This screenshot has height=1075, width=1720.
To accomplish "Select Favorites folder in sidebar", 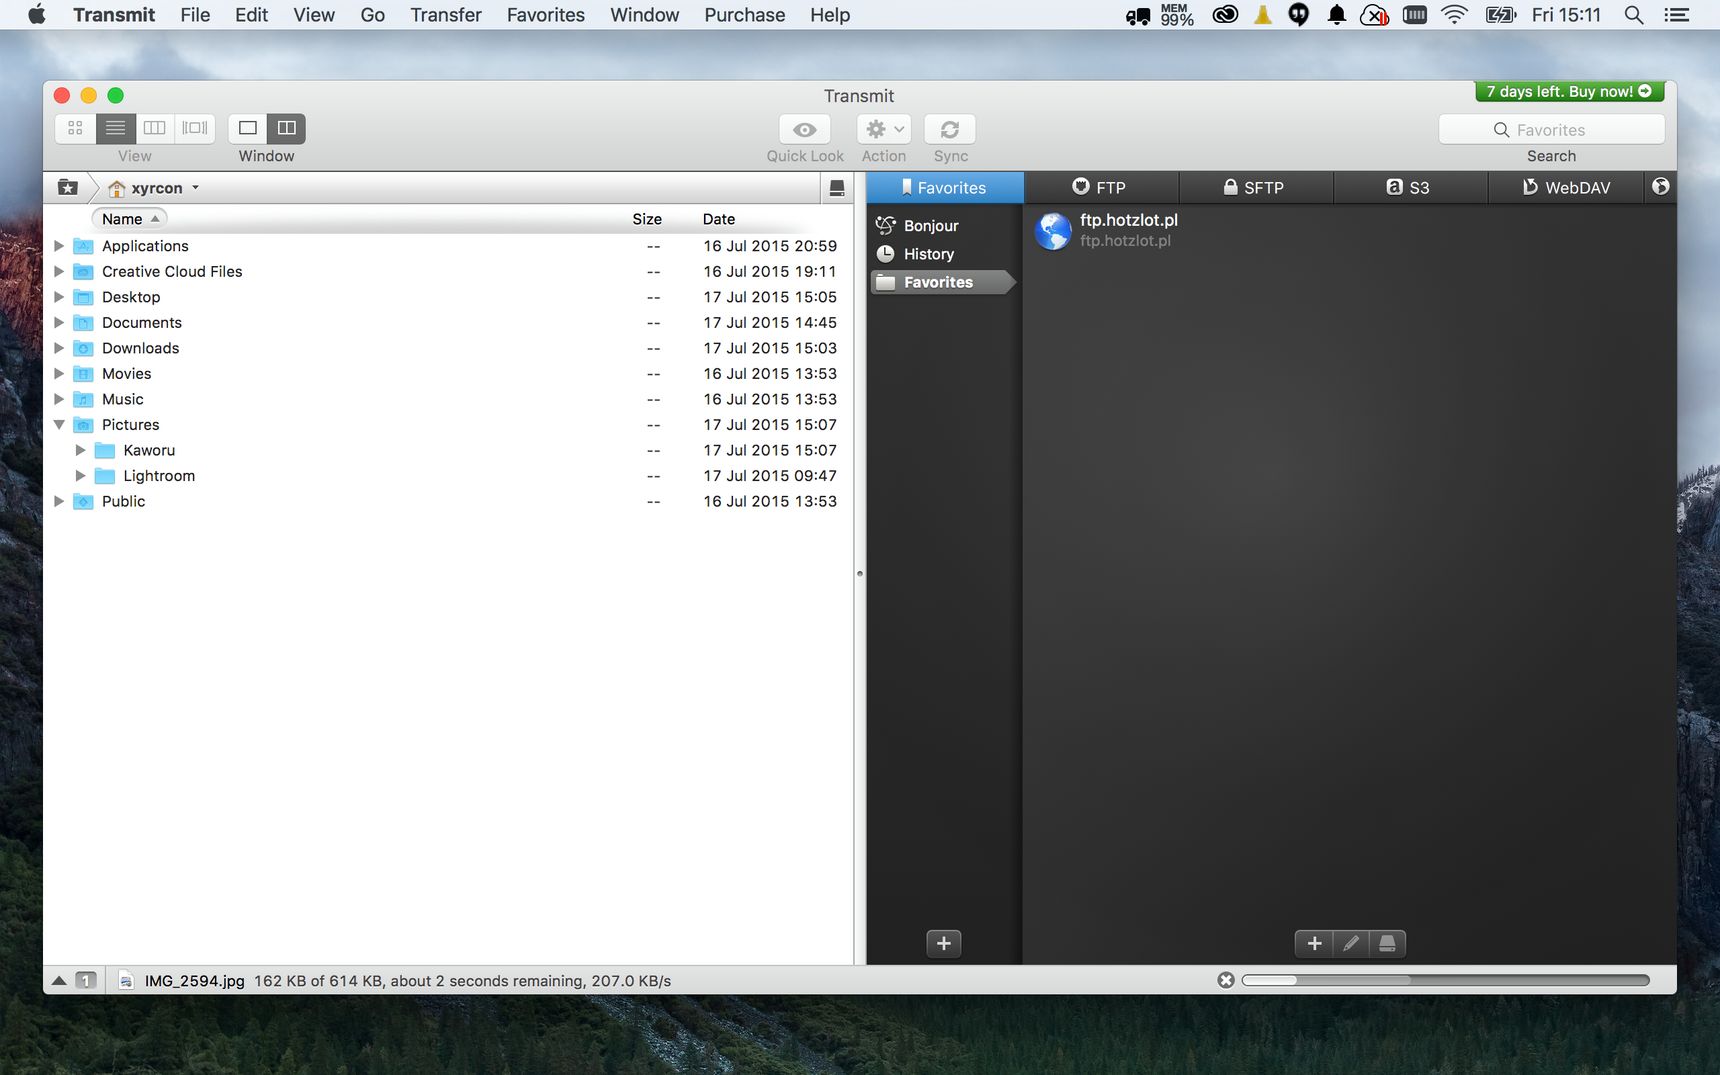I will [x=941, y=282].
